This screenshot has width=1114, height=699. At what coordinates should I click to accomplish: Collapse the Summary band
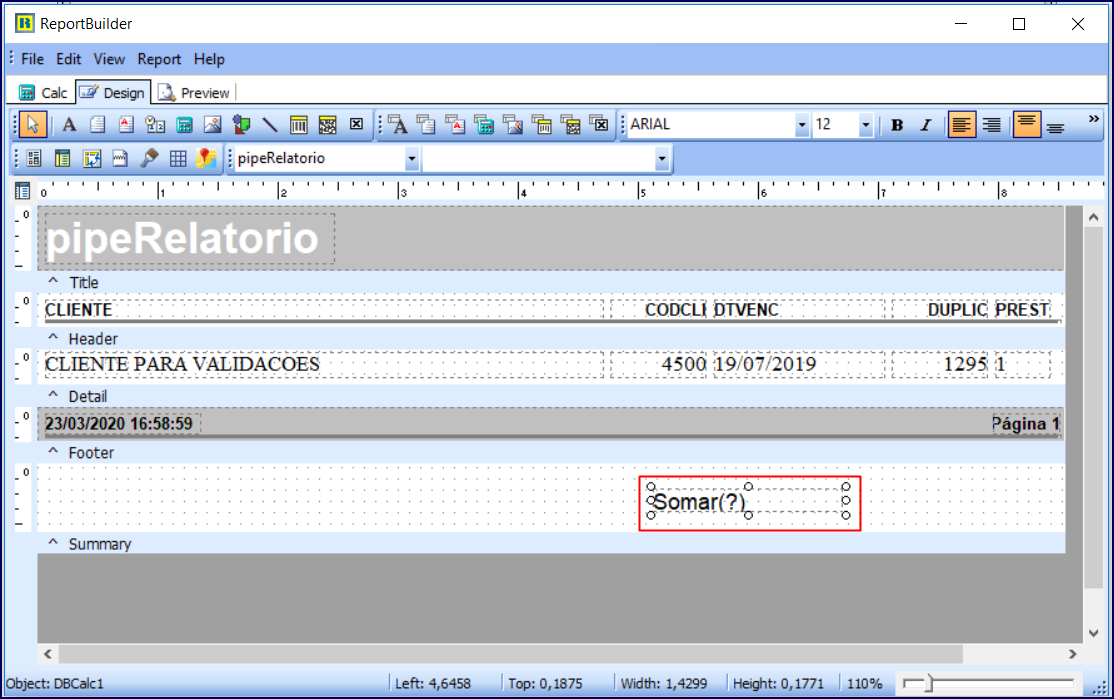tap(53, 543)
